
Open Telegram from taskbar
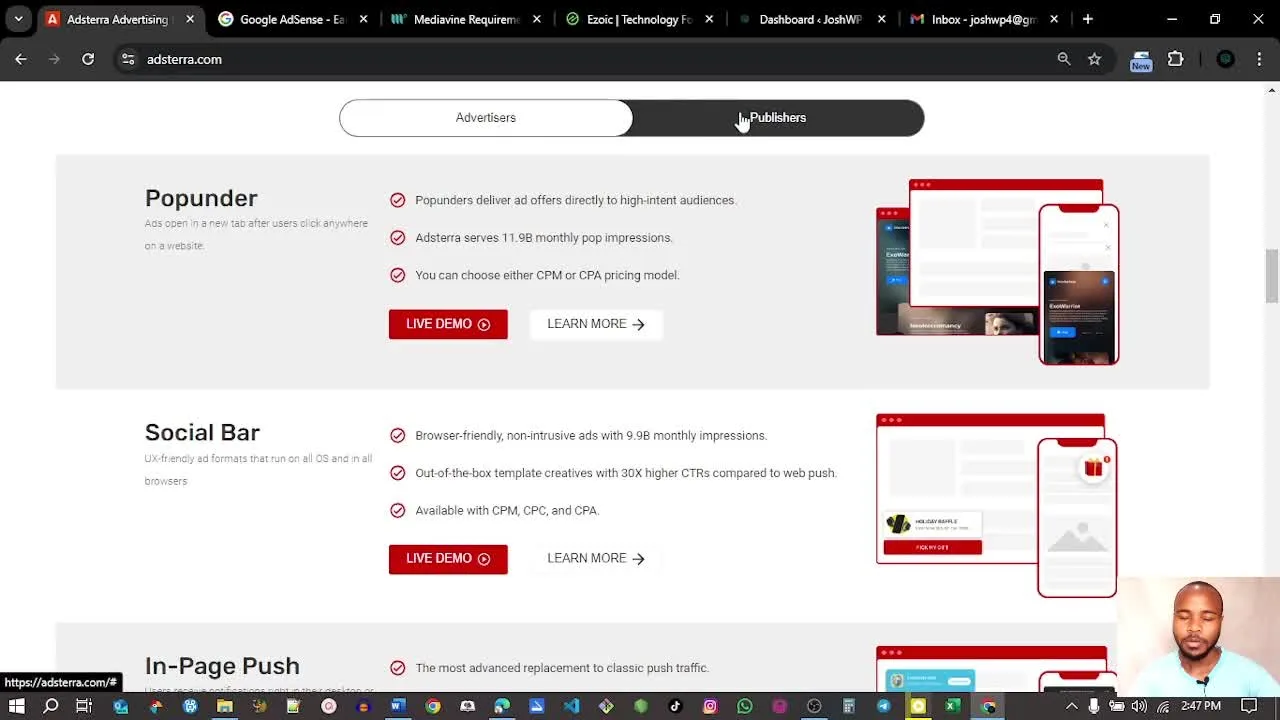884,706
